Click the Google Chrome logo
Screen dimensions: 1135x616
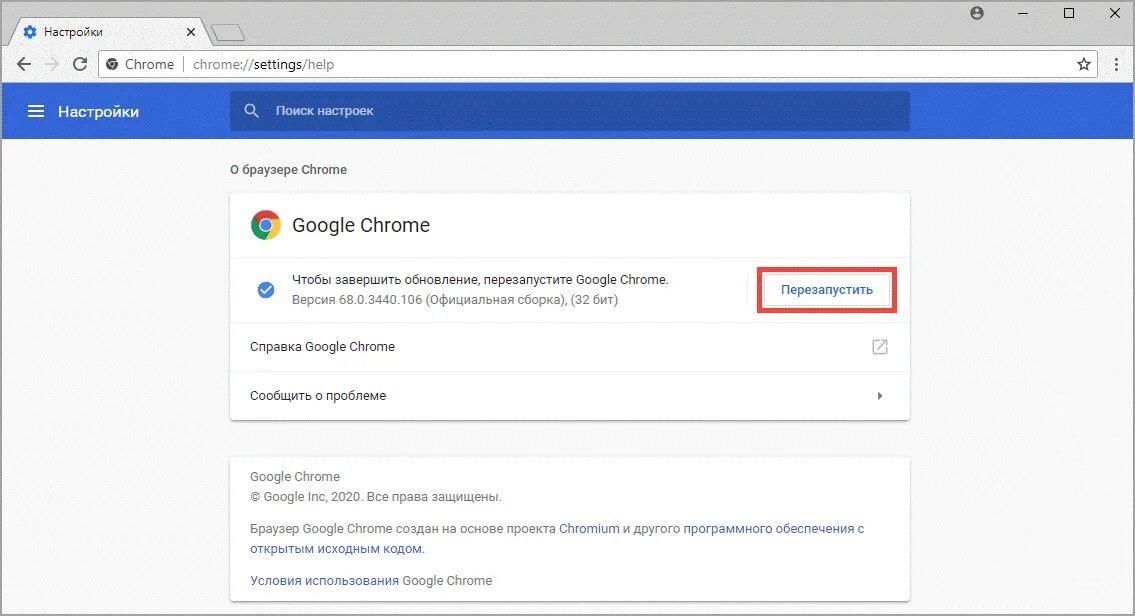(x=265, y=225)
